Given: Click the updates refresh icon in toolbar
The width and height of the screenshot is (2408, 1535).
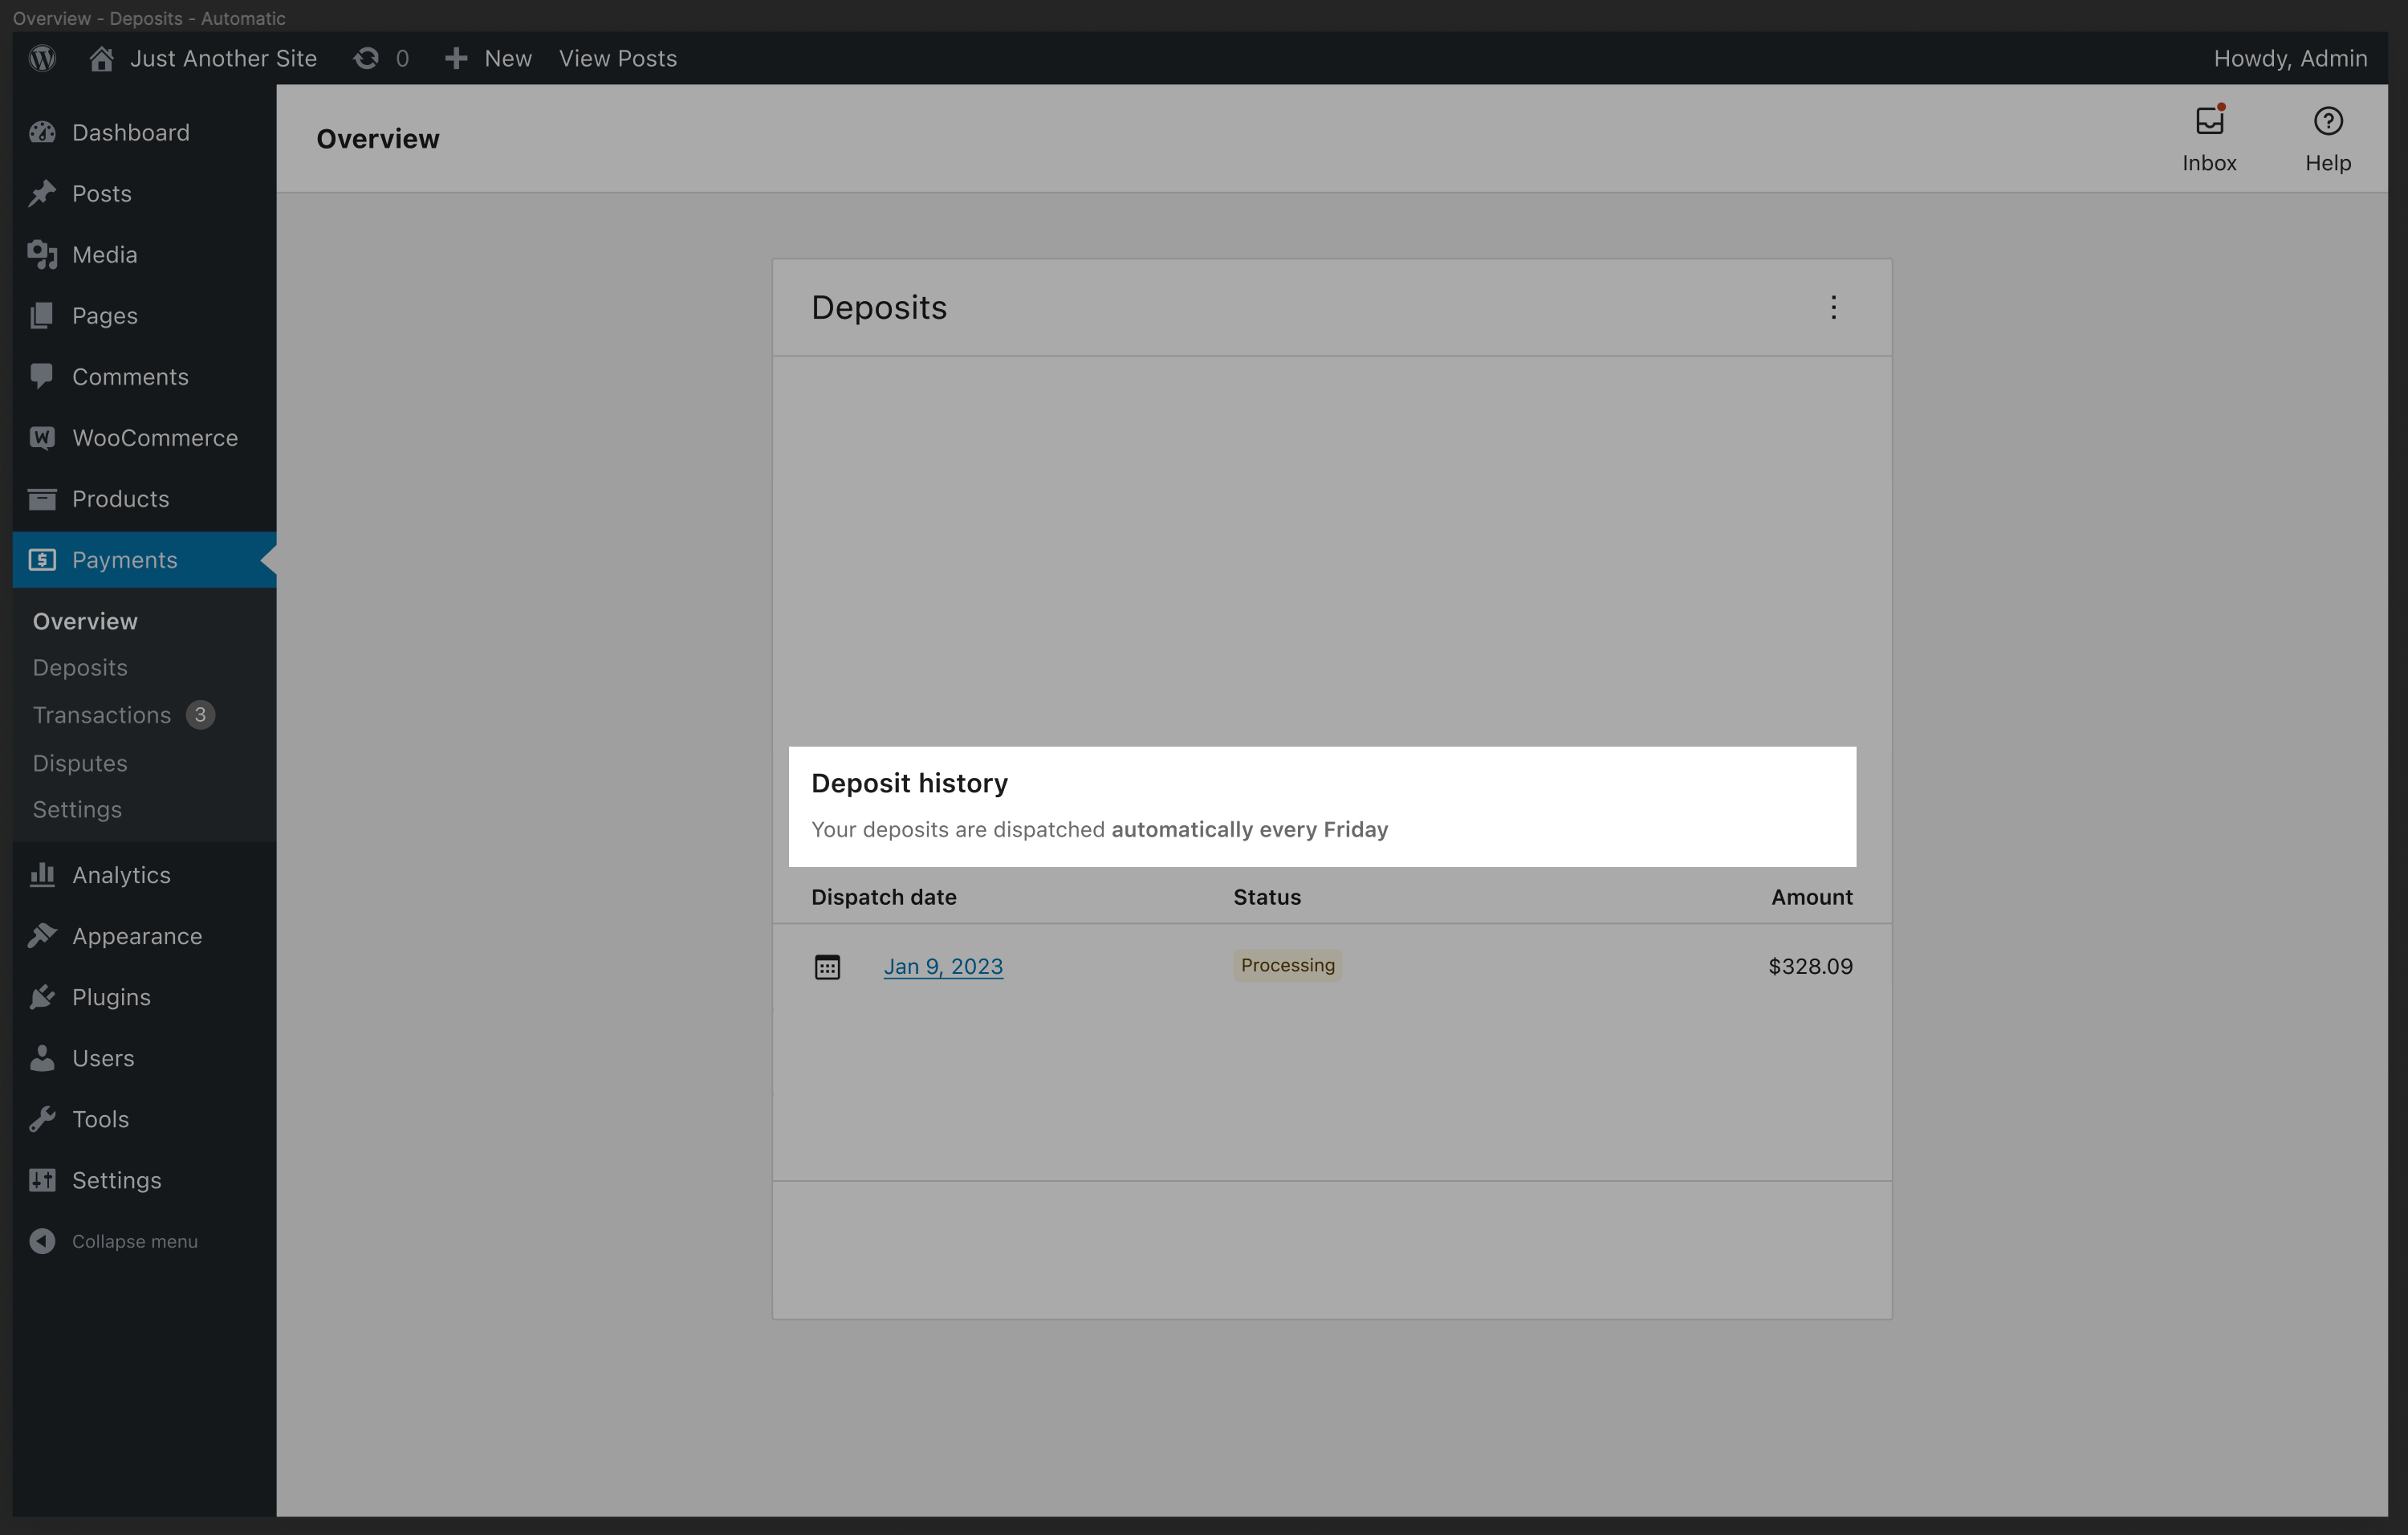Looking at the screenshot, I should pos(366,58).
